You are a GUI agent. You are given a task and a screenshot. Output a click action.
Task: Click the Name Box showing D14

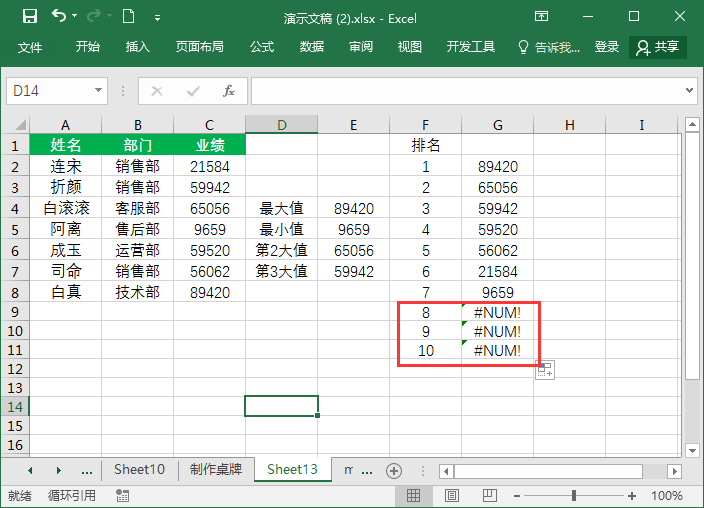(50, 91)
